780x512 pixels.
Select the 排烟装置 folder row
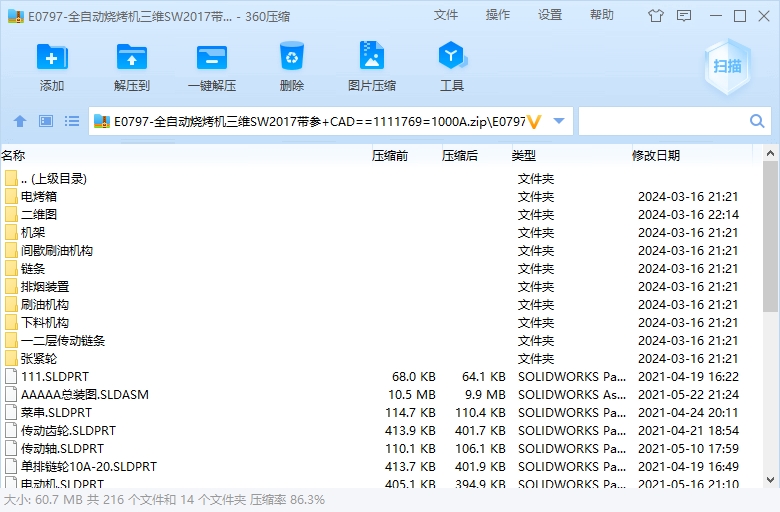point(381,287)
